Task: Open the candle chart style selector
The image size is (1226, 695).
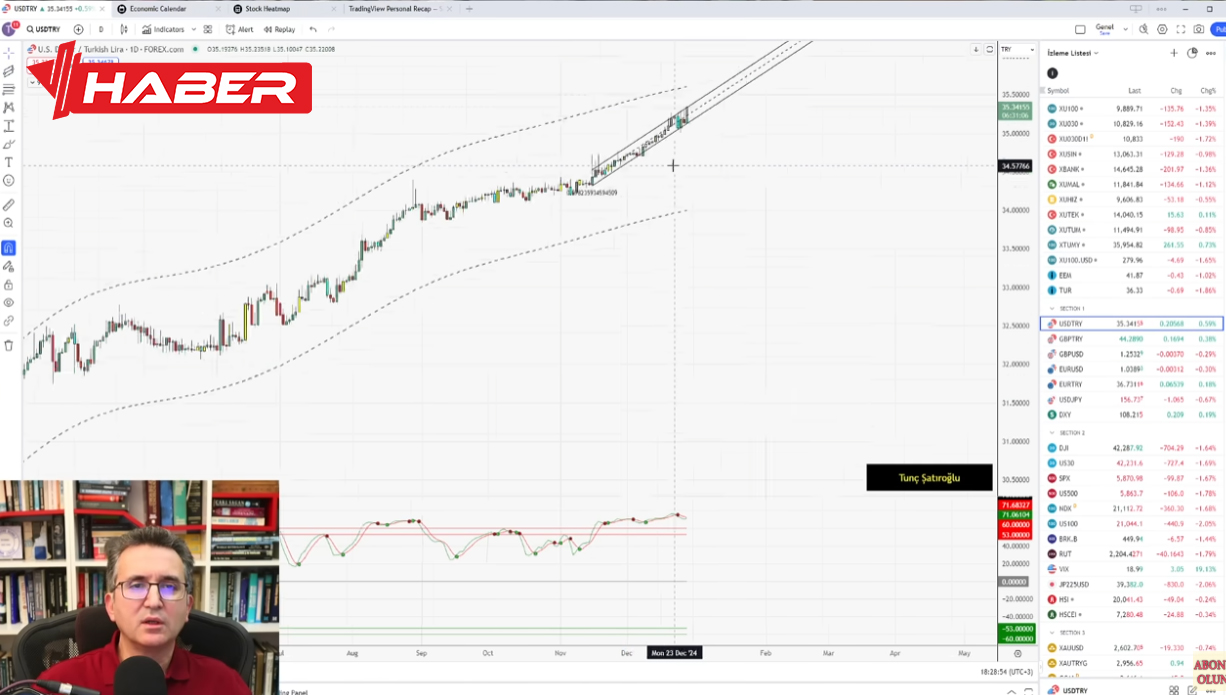Action: point(124,29)
